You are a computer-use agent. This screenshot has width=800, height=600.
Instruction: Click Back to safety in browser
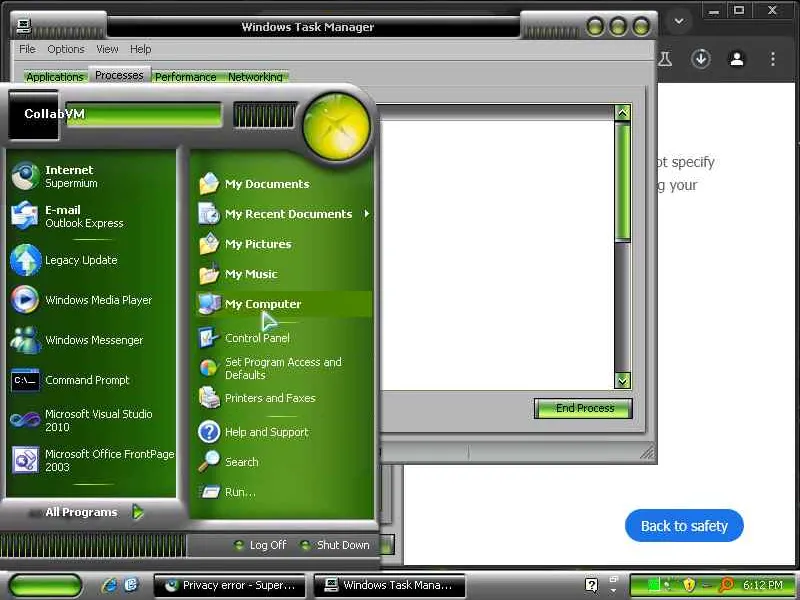[x=684, y=526]
